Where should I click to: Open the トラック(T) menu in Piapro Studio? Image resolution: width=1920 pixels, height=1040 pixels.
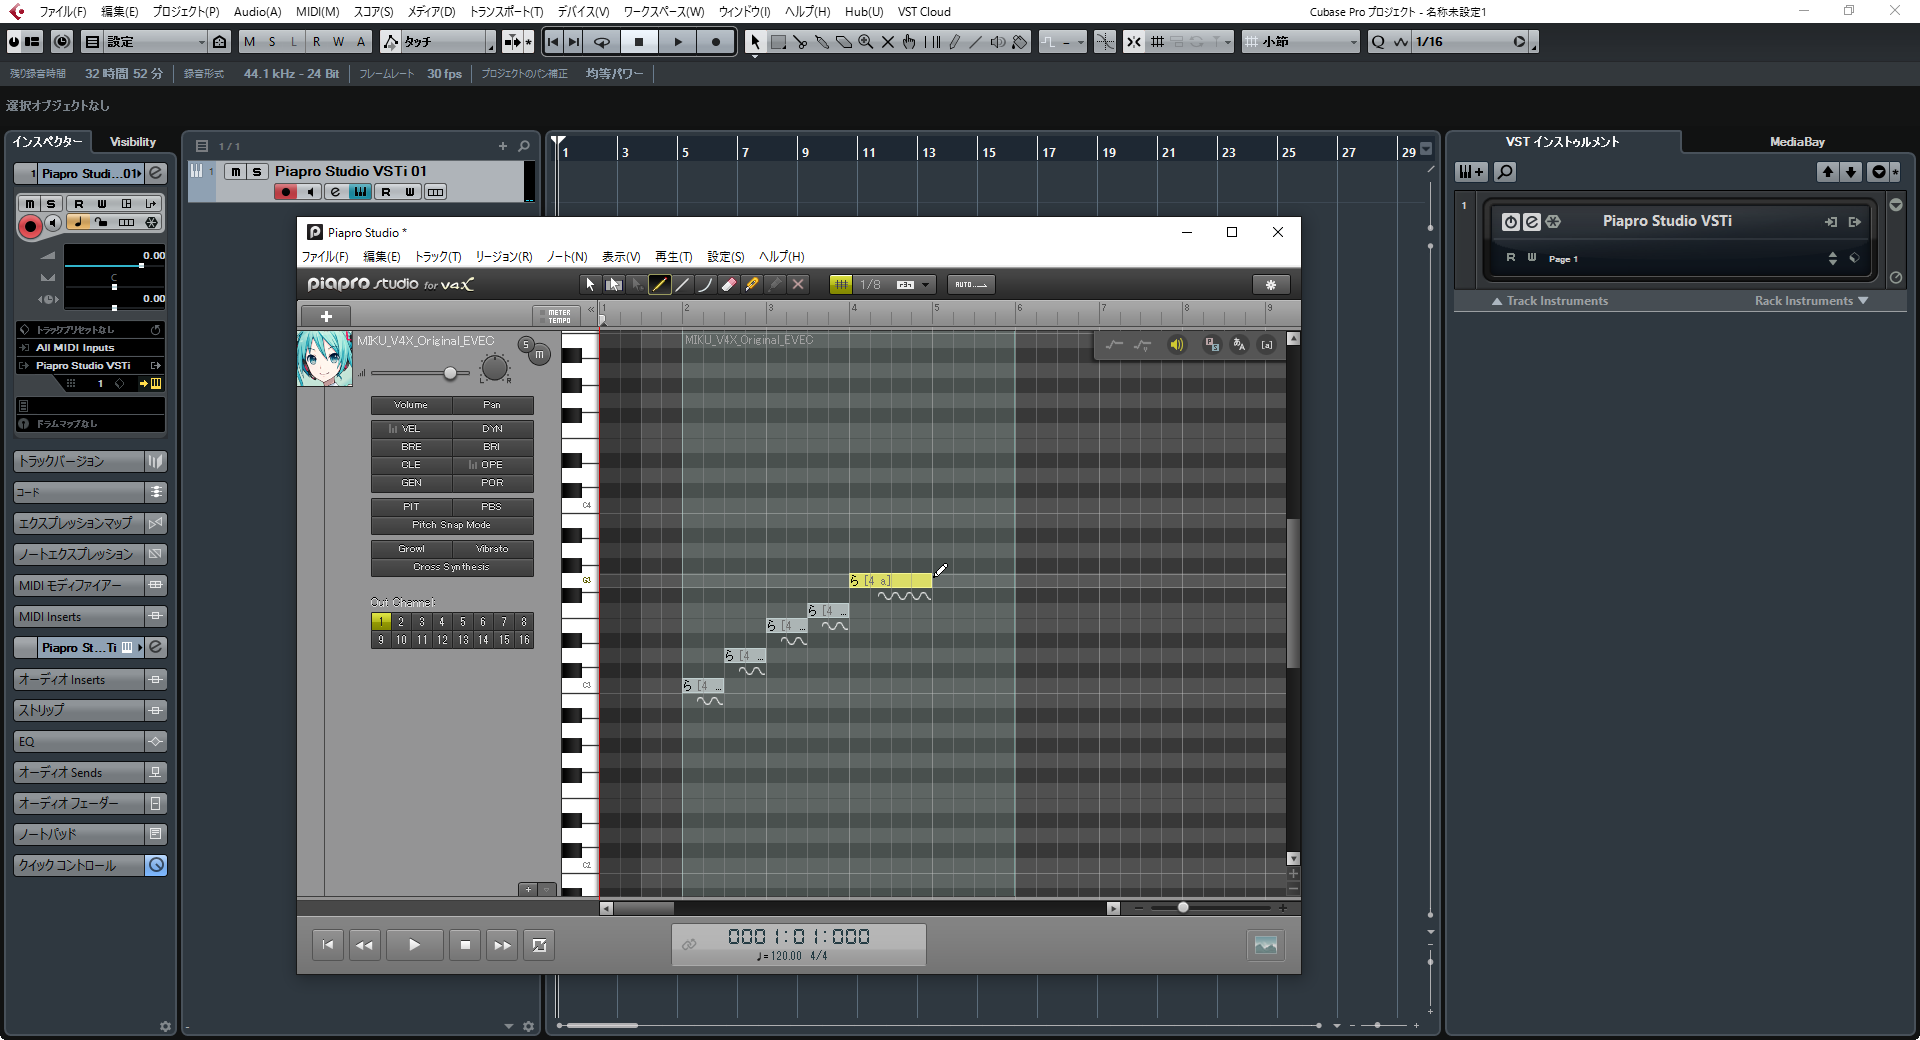click(x=437, y=257)
